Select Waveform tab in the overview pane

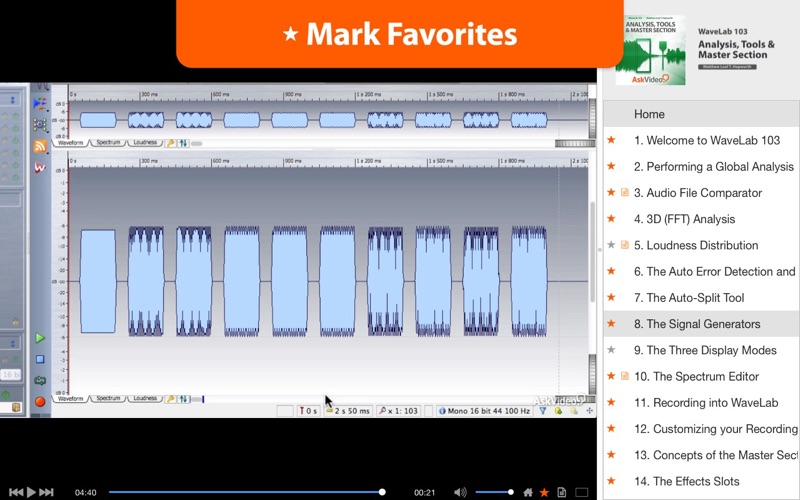tap(70, 143)
